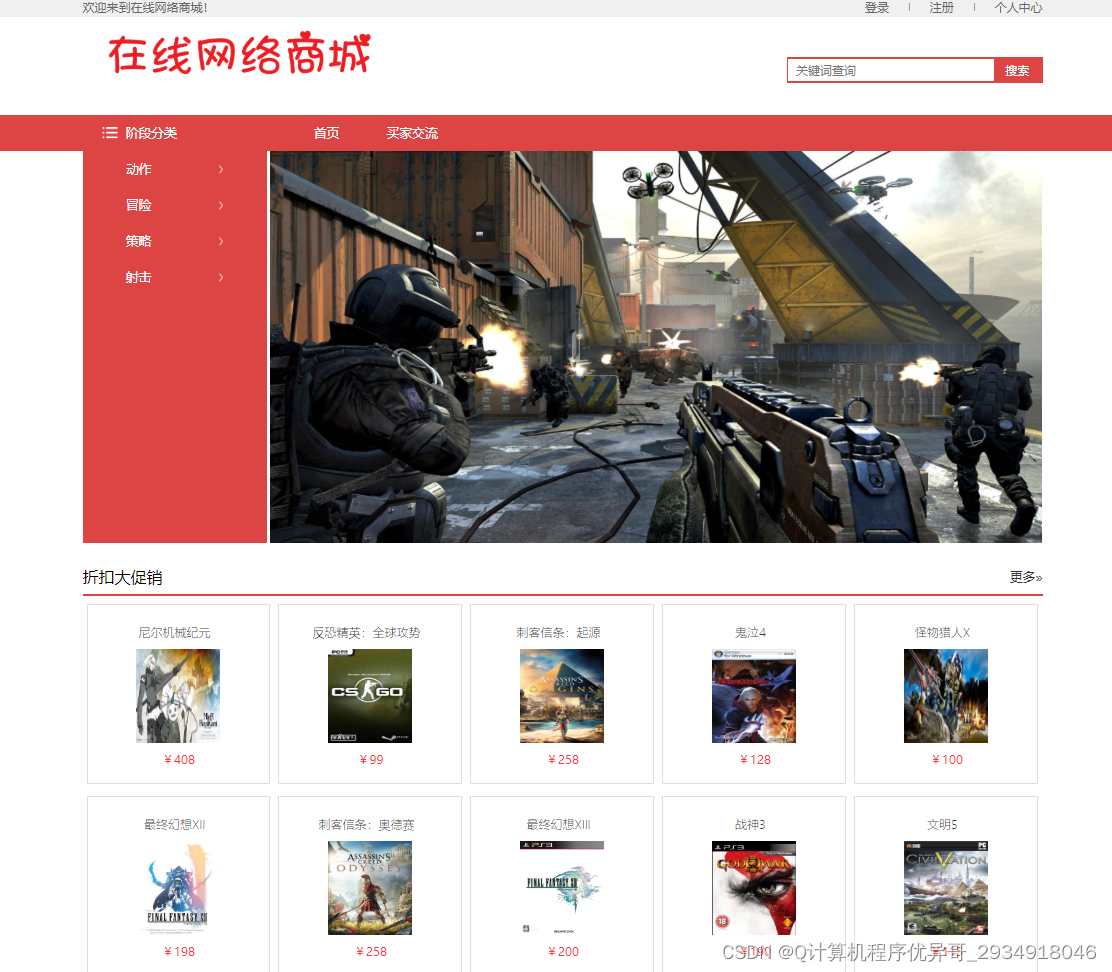Open 个人中心 from the top bar
The height and width of the screenshot is (972, 1112).
[x=1018, y=8]
